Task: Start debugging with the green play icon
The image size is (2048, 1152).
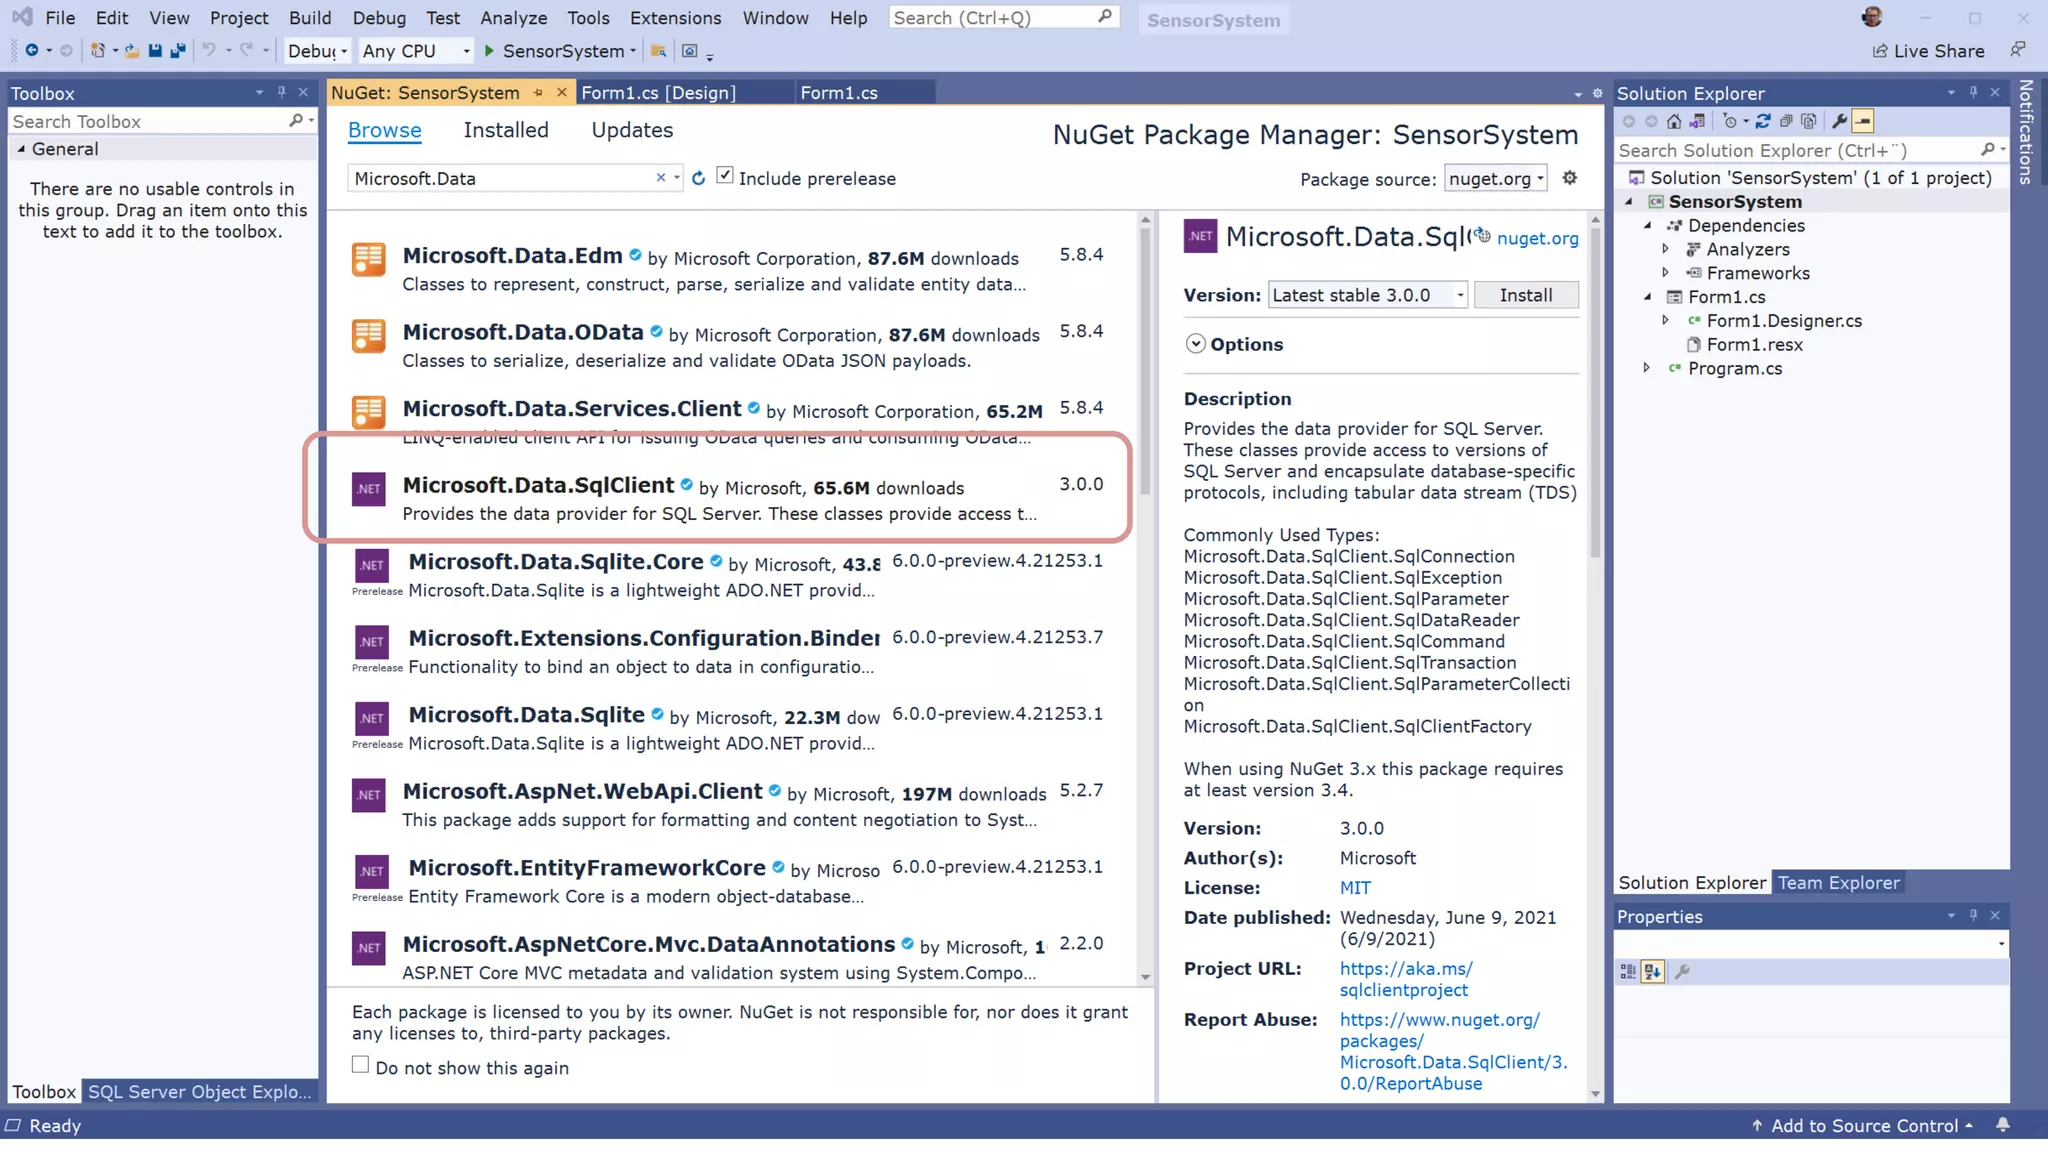Action: click(x=490, y=51)
